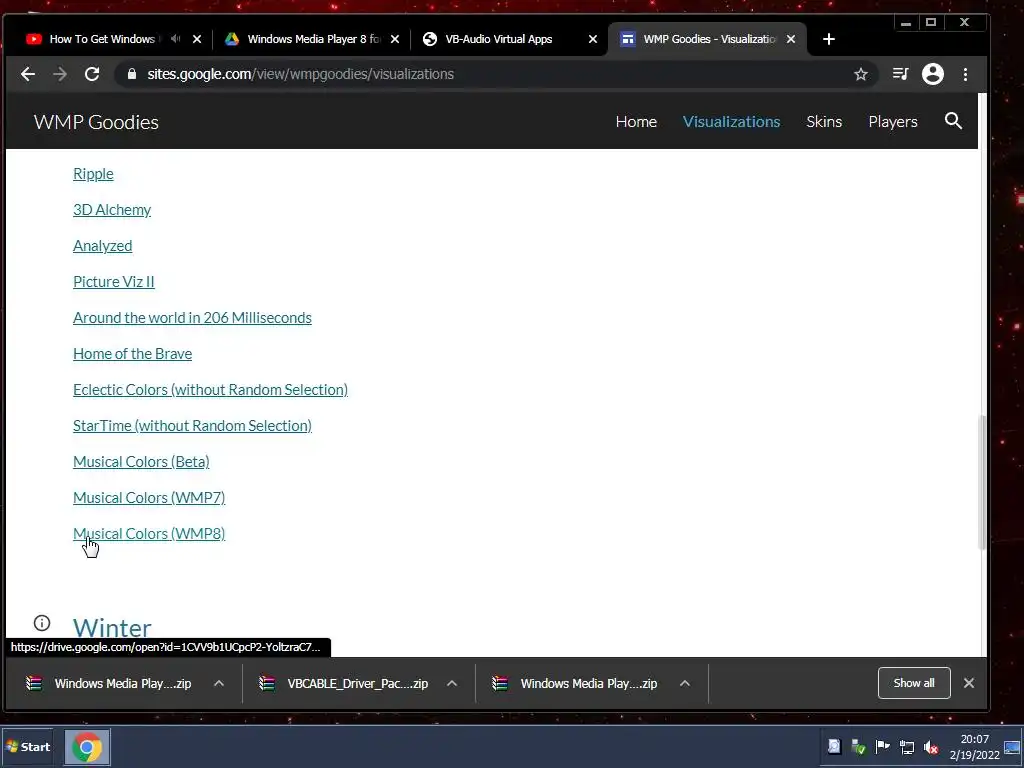The height and width of the screenshot is (768, 1024).
Task: Click the address bar URL field
Action: (x=496, y=74)
